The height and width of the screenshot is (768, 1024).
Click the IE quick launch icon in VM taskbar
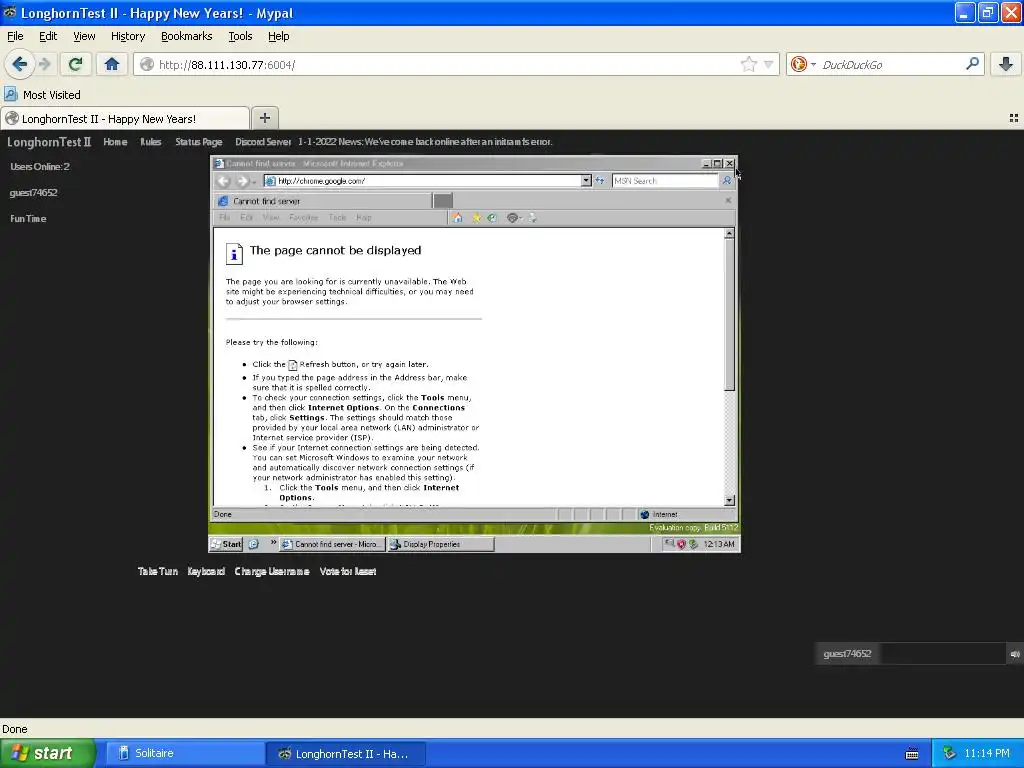(253, 544)
